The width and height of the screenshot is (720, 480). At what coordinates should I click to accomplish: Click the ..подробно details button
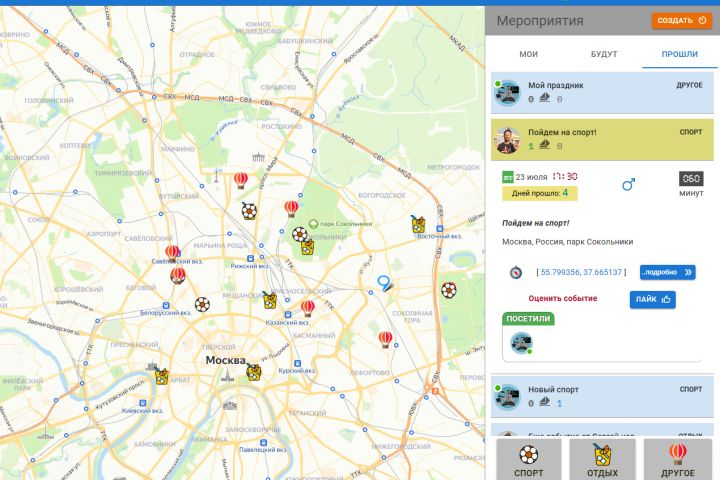pyautogui.click(x=667, y=272)
